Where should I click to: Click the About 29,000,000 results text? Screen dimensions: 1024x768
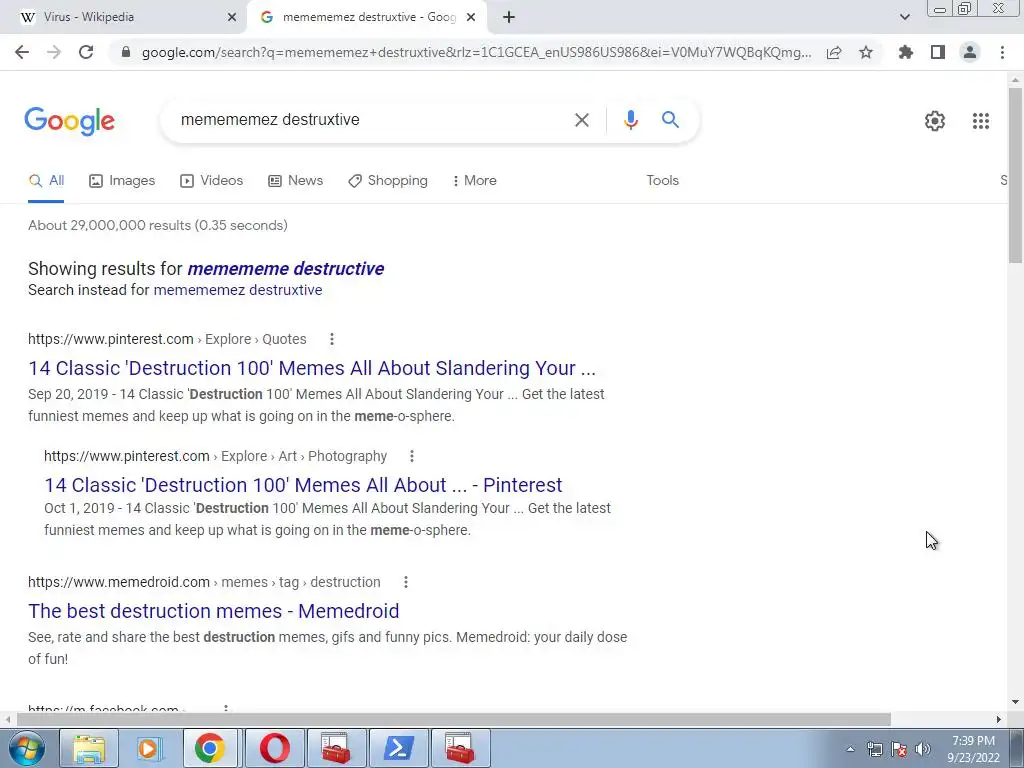(x=157, y=225)
